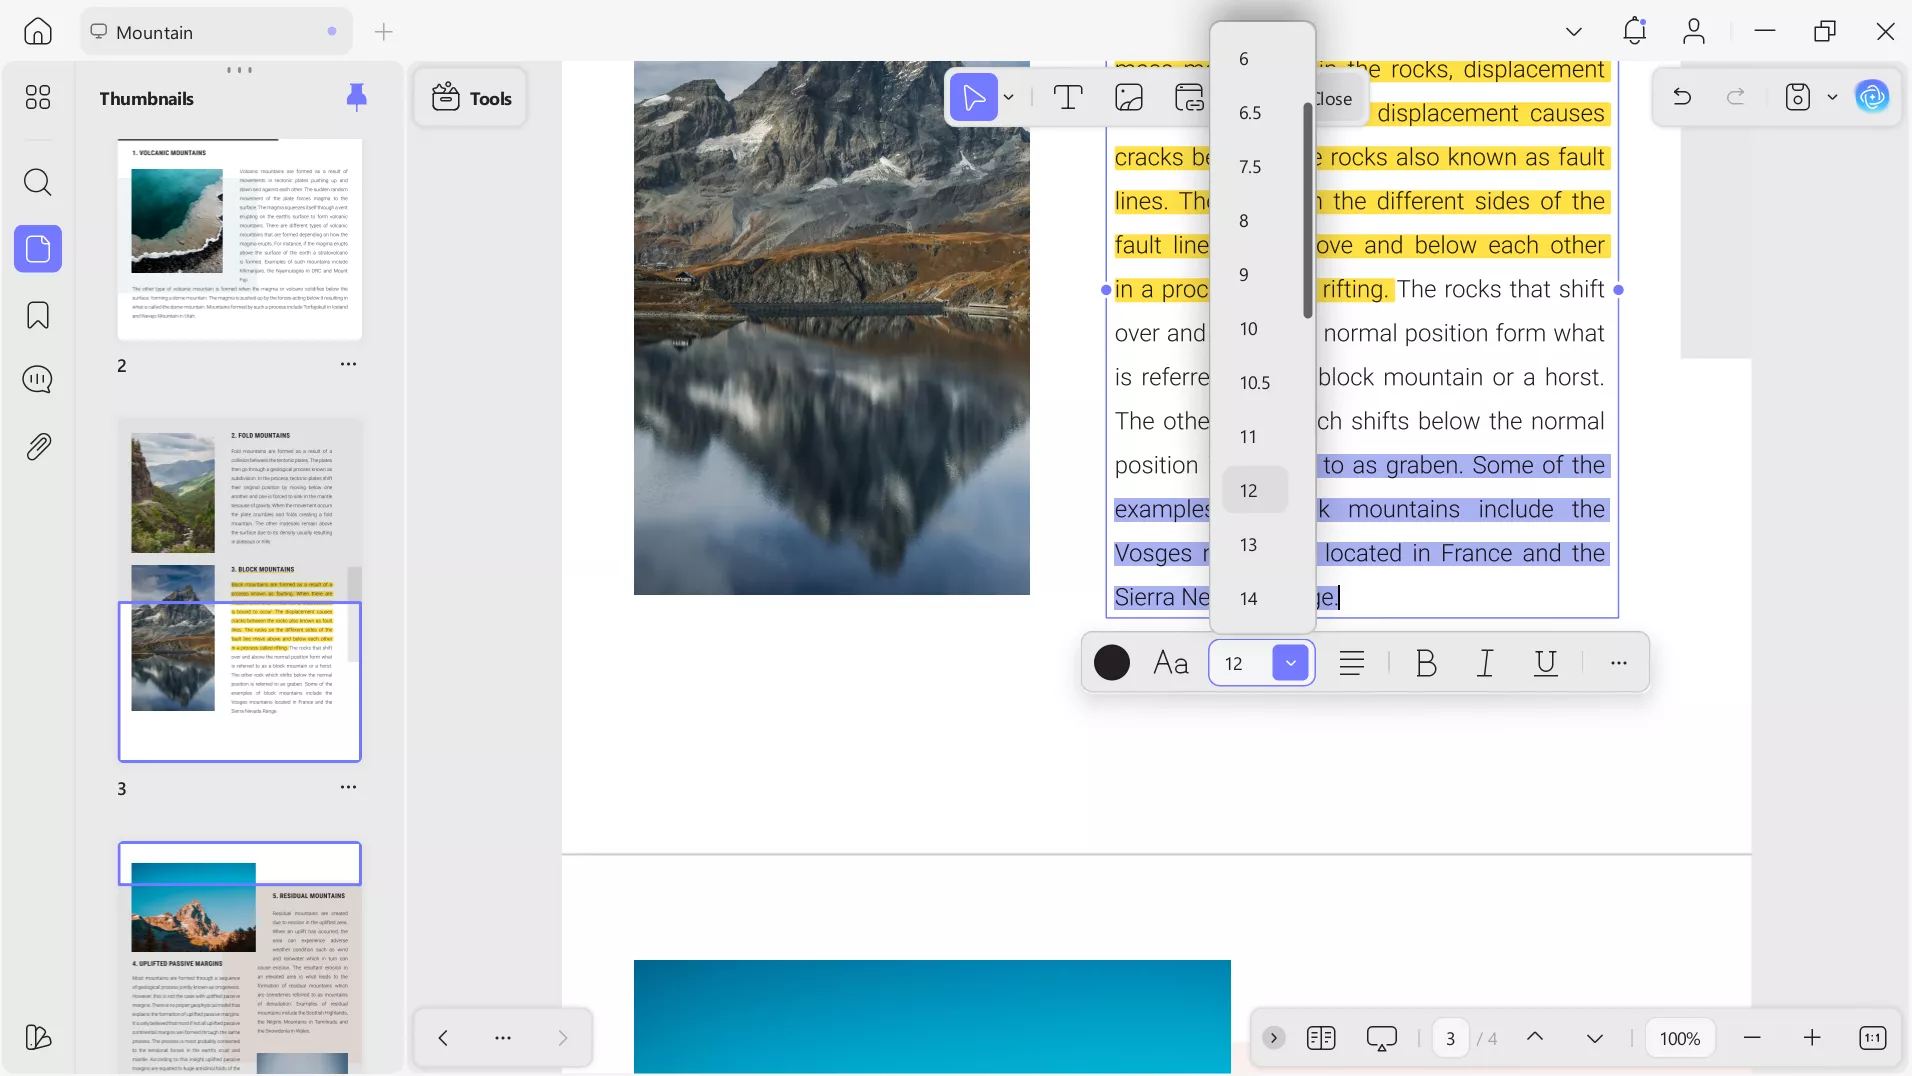Viewport: 1912px width, 1076px height.
Task: Select the page 2 thumbnail
Action: pyautogui.click(x=240, y=240)
